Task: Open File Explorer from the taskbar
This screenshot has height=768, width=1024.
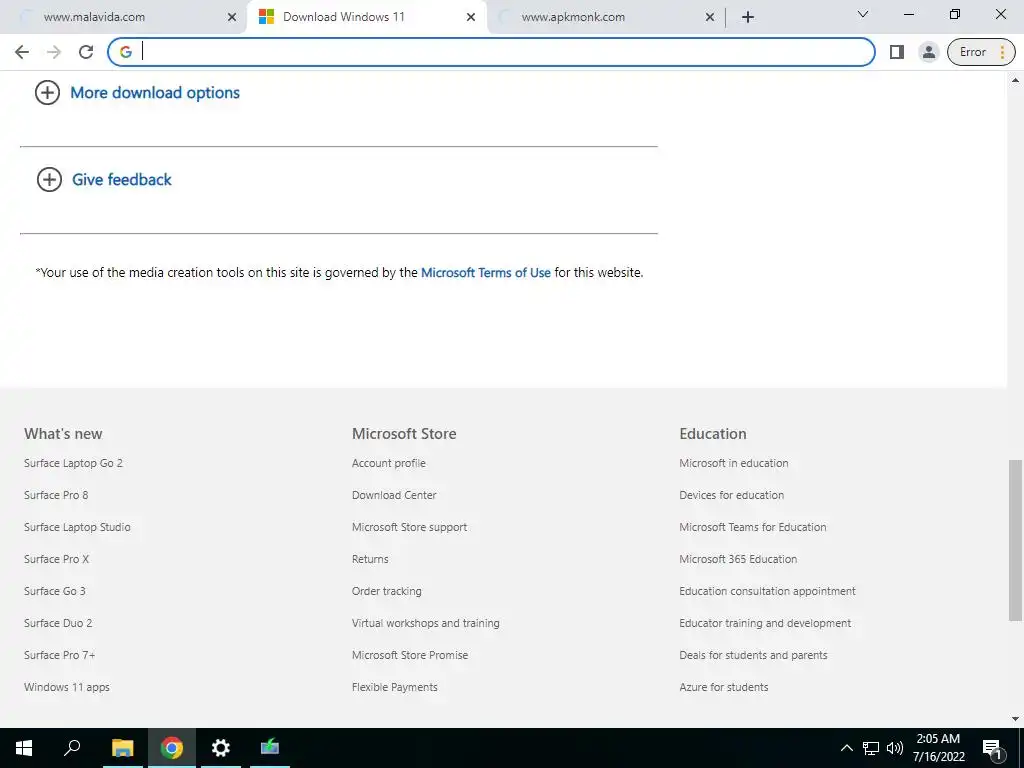Action: click(x=122, y=748)
